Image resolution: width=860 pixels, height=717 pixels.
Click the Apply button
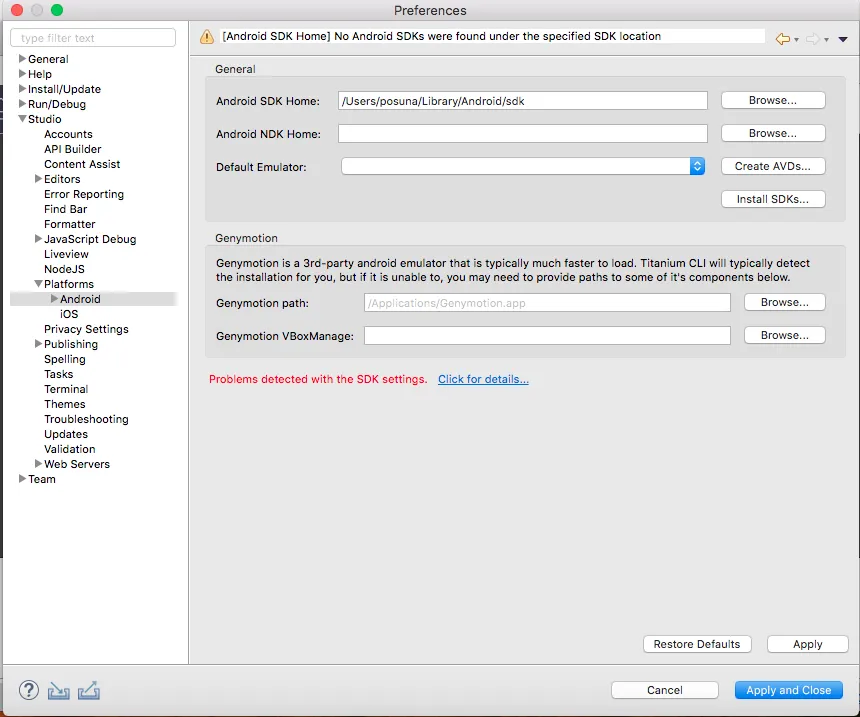(x=807, y=644)
